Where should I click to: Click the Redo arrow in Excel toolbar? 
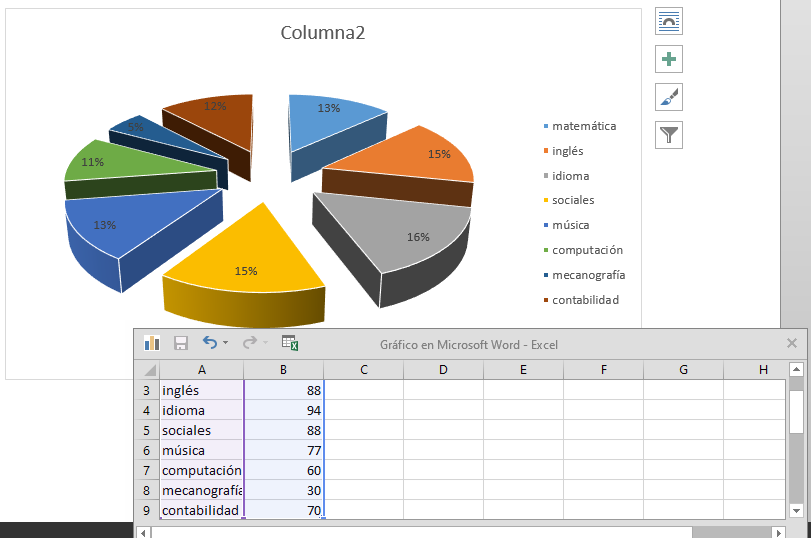click(x=250, y=342)
